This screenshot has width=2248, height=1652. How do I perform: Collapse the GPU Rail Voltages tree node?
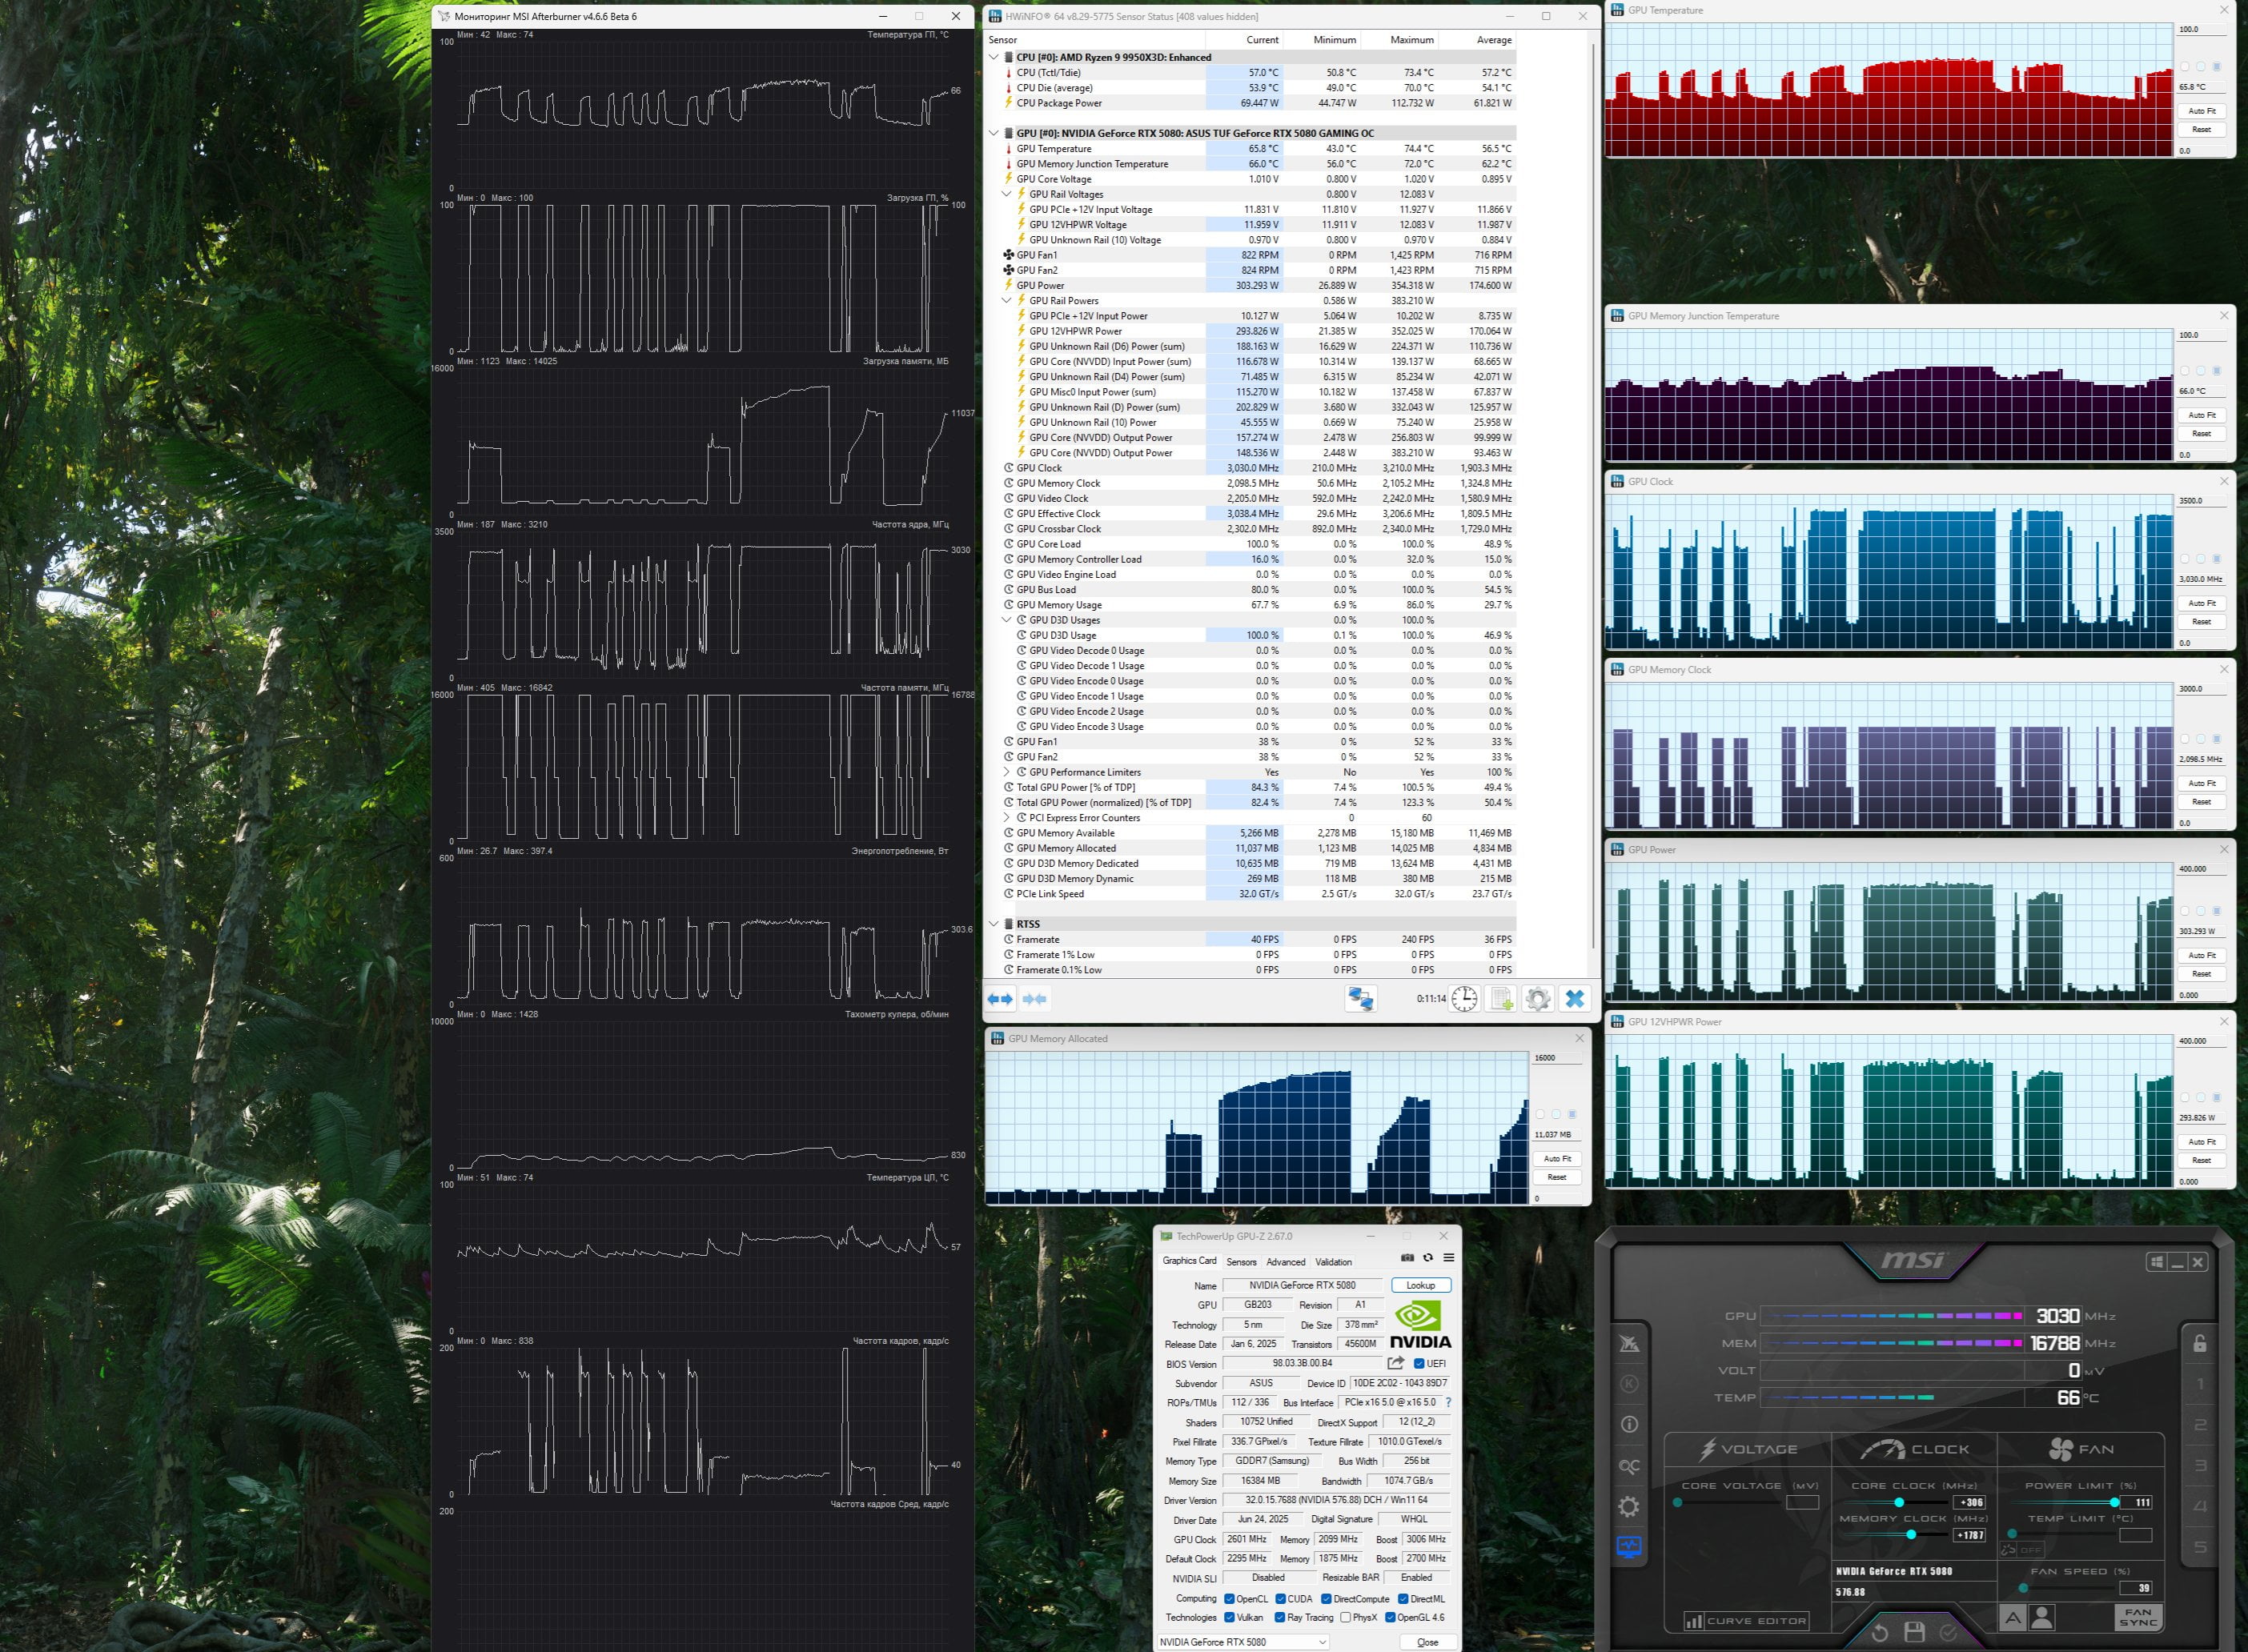coord(1007,194)
